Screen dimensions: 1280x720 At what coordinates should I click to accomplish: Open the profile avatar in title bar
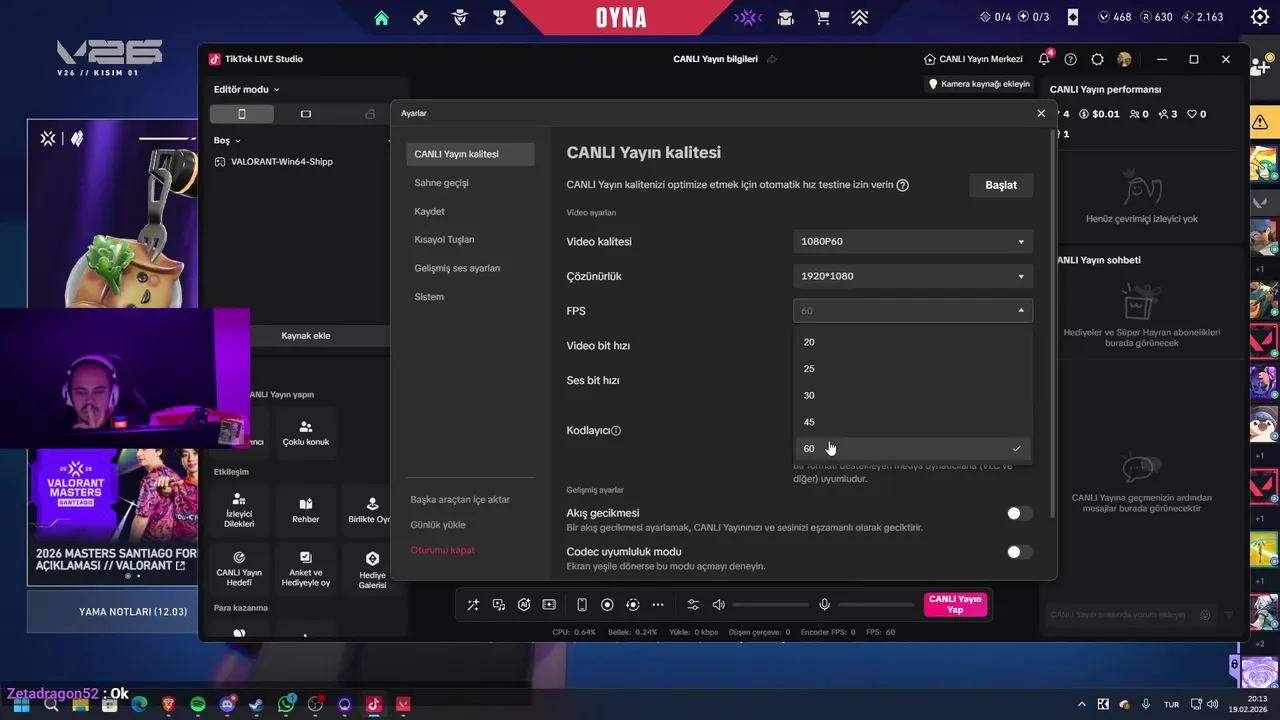[x=1124, y=59]
